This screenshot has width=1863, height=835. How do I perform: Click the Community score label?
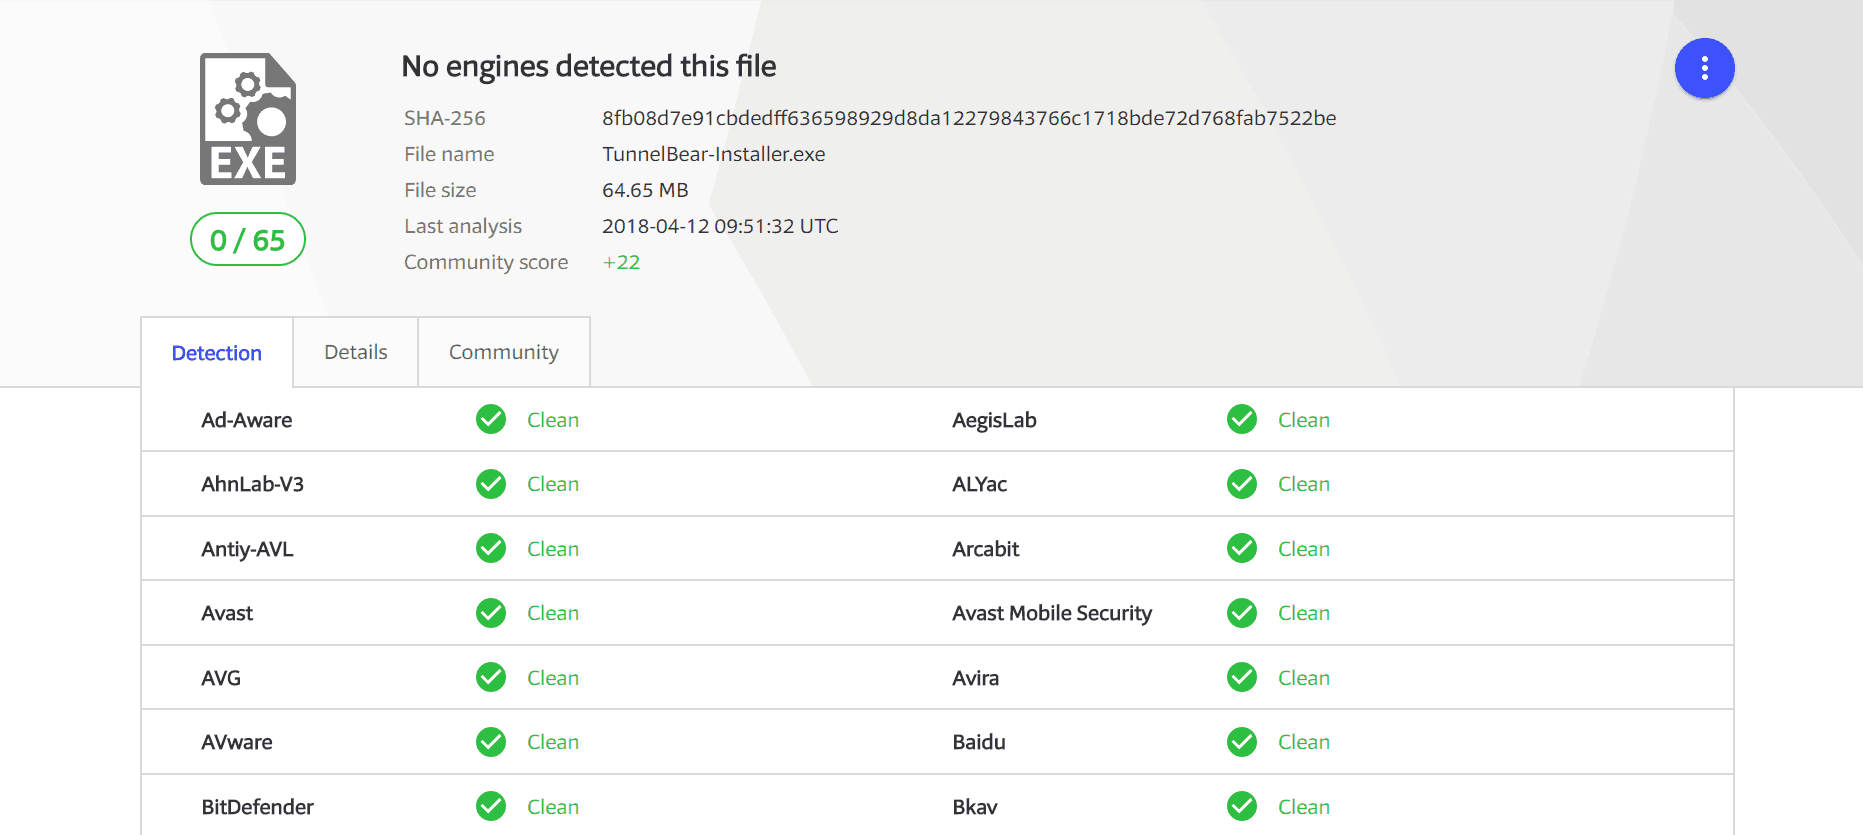point(486,262)
